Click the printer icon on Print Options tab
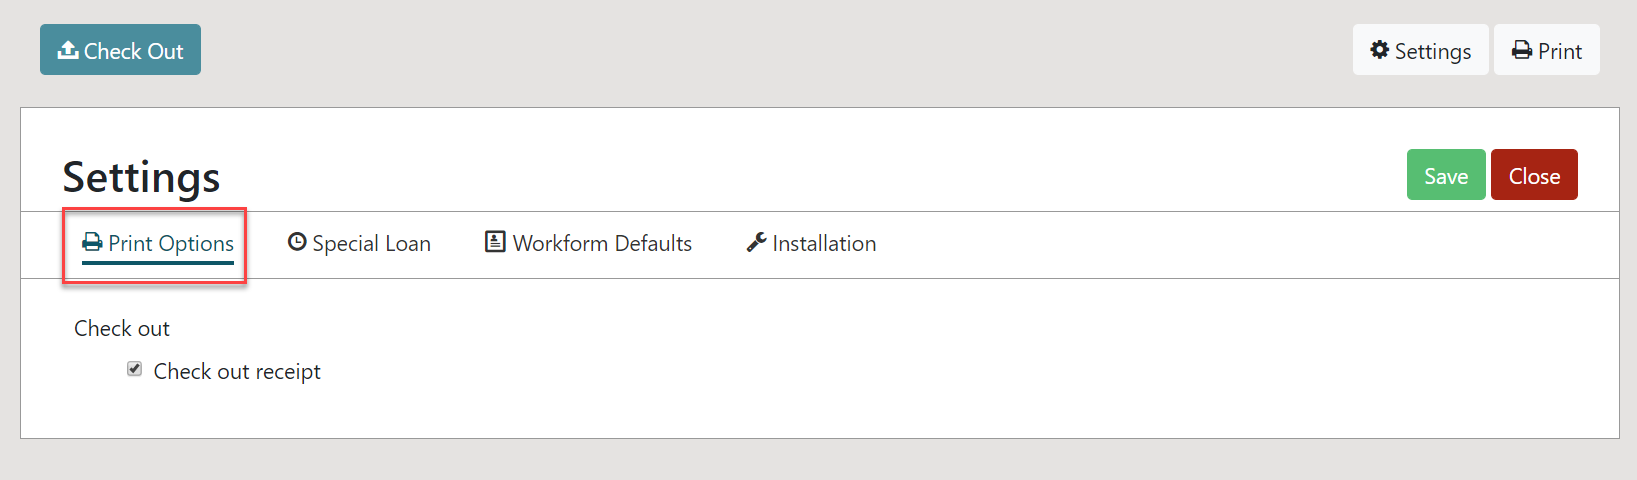 coord(92,243)
